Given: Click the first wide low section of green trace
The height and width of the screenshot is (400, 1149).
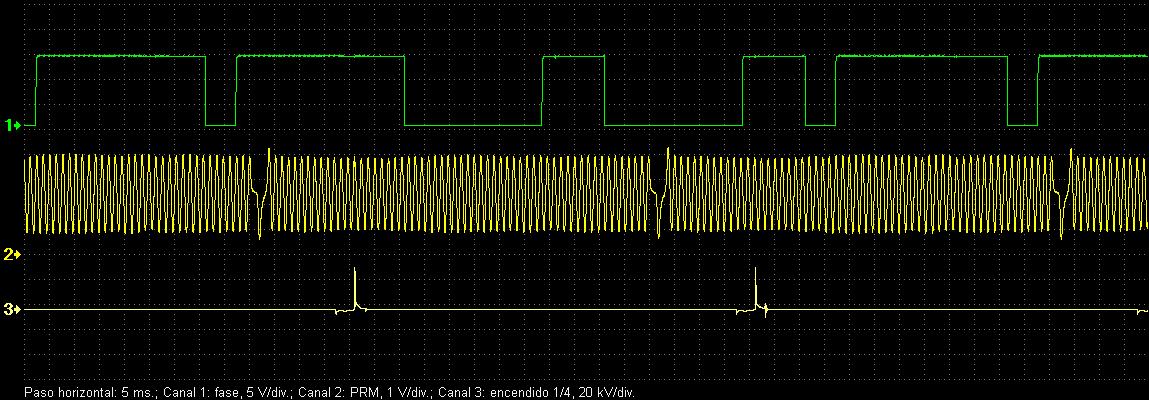Looking at the screenshot, I should coord(473,125).
